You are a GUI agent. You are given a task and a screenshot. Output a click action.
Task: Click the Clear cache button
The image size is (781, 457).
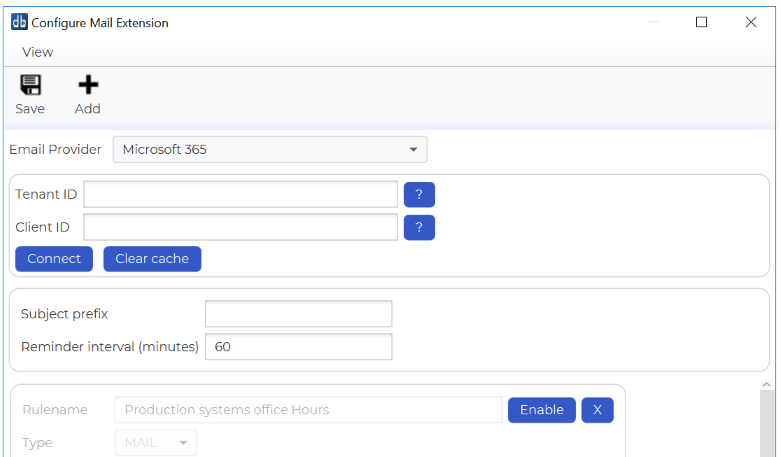coord(152,259)
